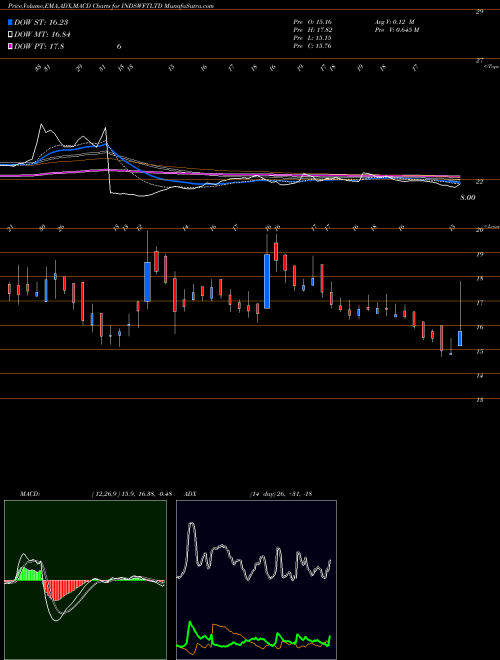Click the ADX values '(14 day) 26, +31, -18'

280,494
